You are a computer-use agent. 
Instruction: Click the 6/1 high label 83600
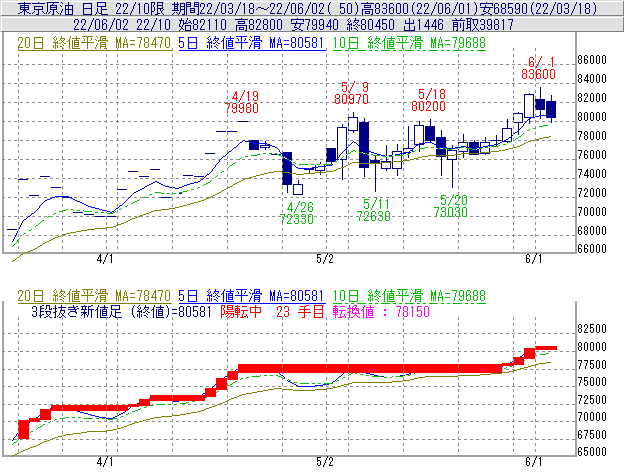coord(538,74)
